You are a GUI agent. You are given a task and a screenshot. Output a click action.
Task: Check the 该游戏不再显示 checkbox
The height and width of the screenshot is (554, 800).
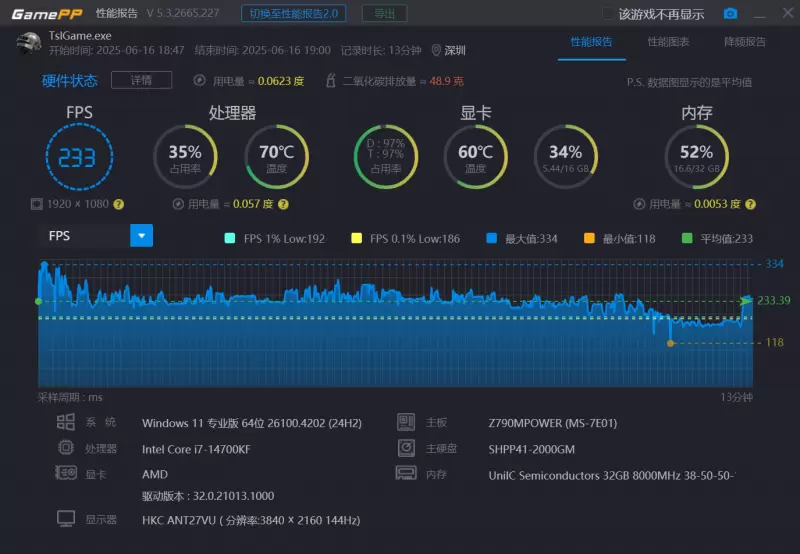(x=608, y=14)
